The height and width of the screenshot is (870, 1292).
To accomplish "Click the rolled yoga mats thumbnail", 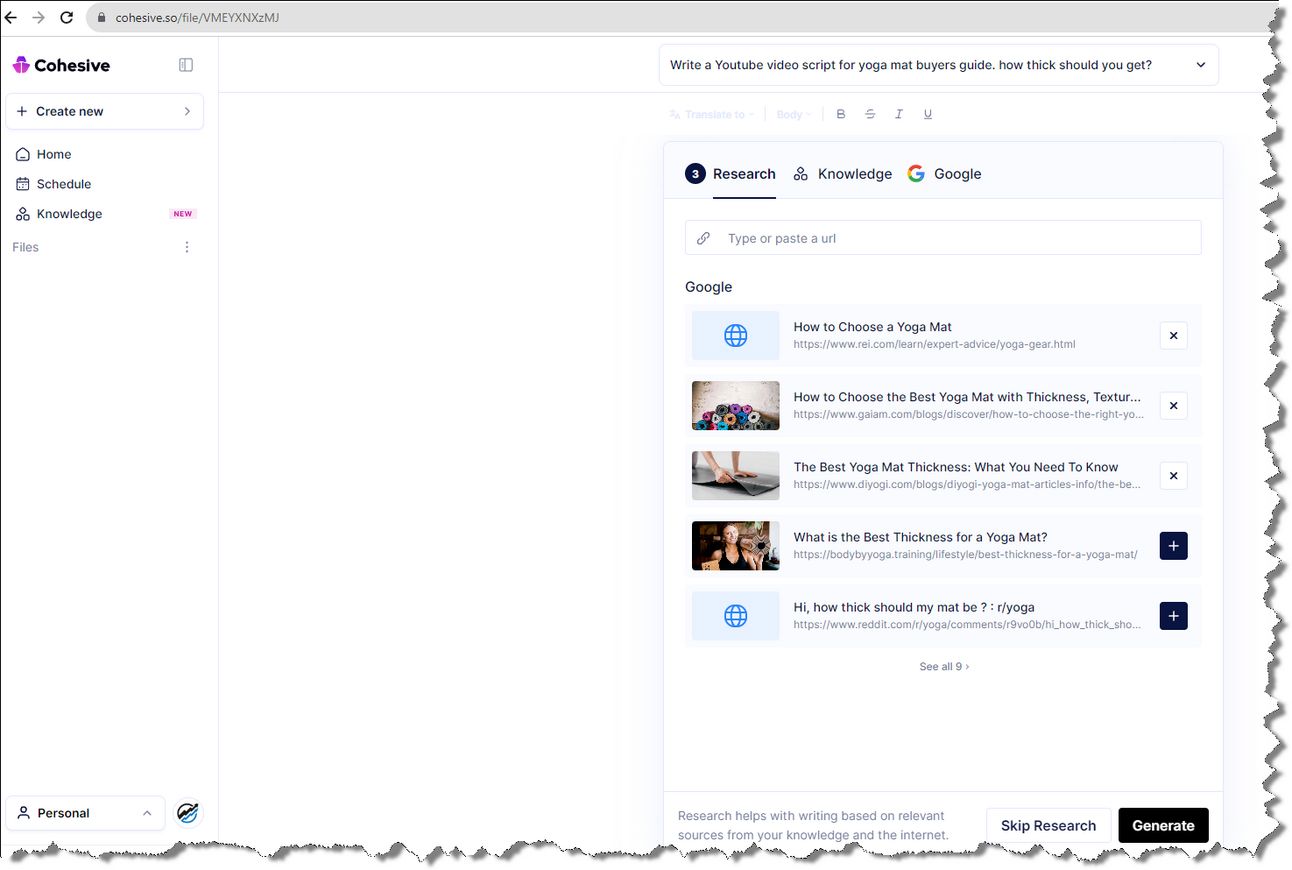I will point(736,406).
